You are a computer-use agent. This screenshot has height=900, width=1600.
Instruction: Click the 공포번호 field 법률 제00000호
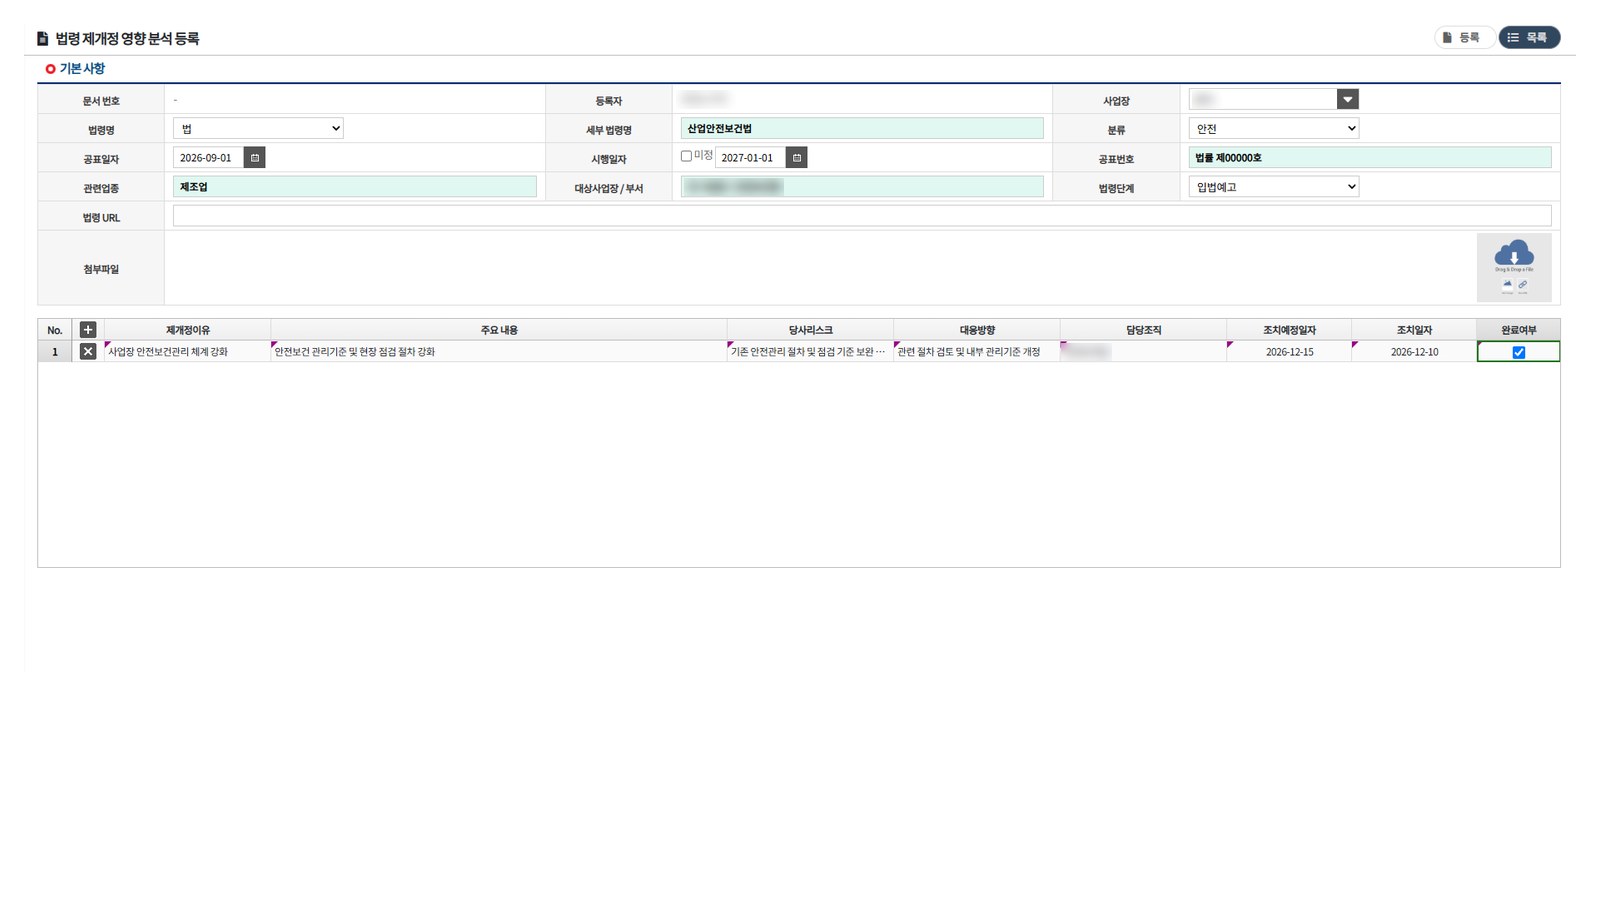point(1370,157)
